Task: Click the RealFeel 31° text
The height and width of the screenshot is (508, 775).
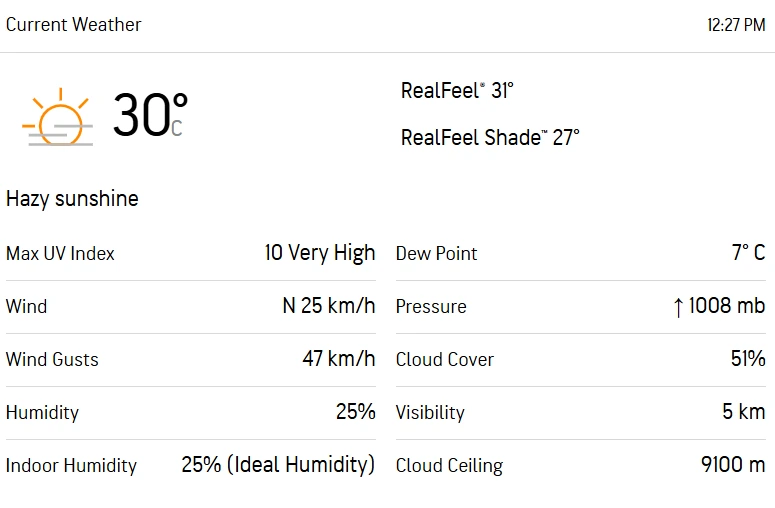Action: 457,90
